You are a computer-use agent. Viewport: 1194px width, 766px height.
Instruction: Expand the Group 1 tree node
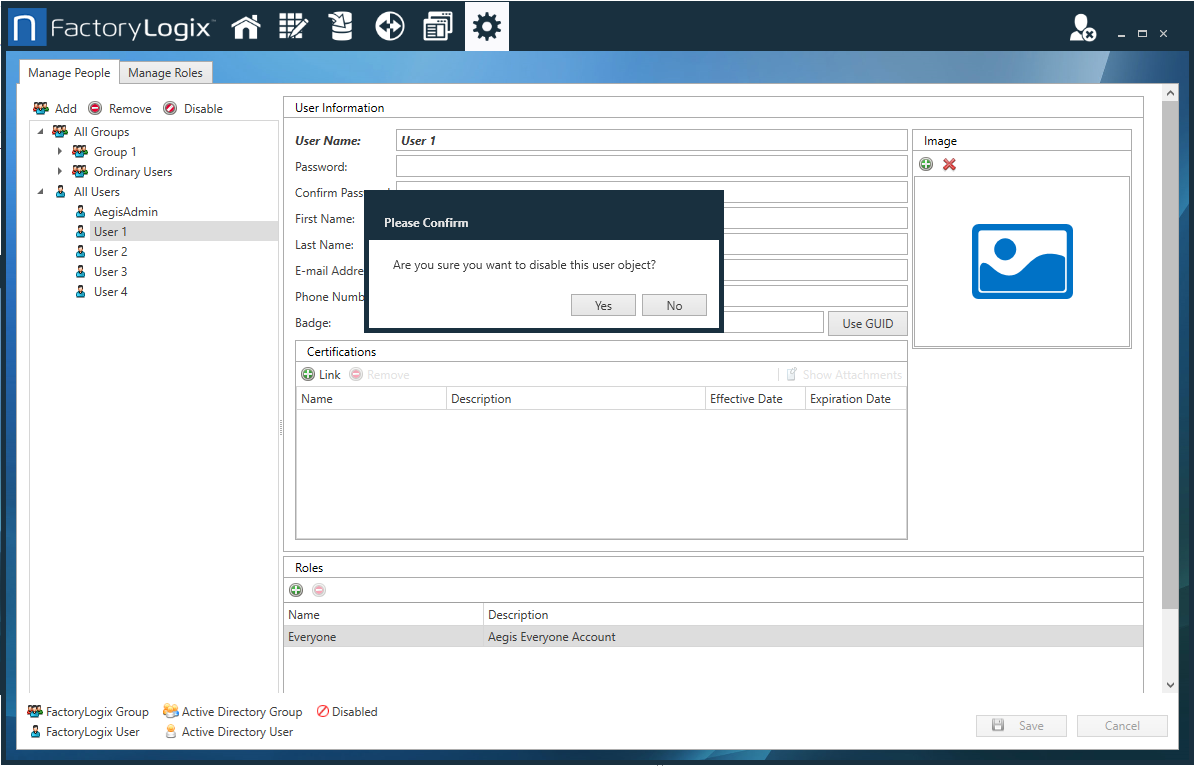59,151
